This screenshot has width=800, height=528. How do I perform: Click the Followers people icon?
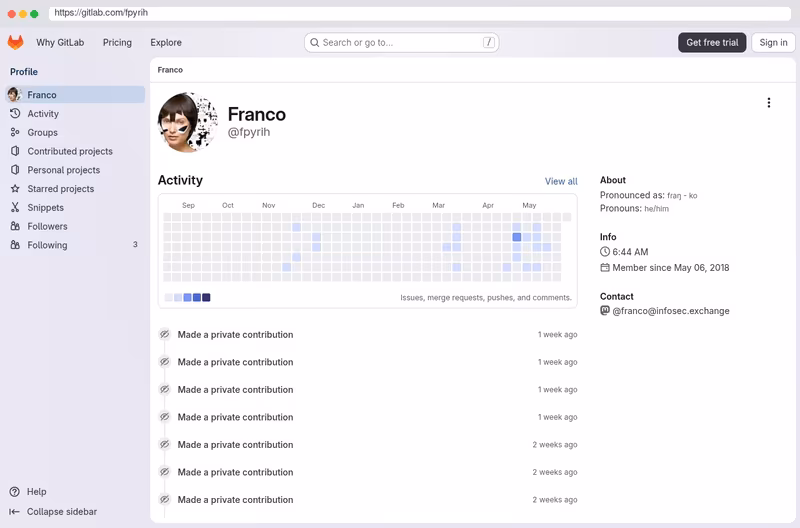pos(15,226)
